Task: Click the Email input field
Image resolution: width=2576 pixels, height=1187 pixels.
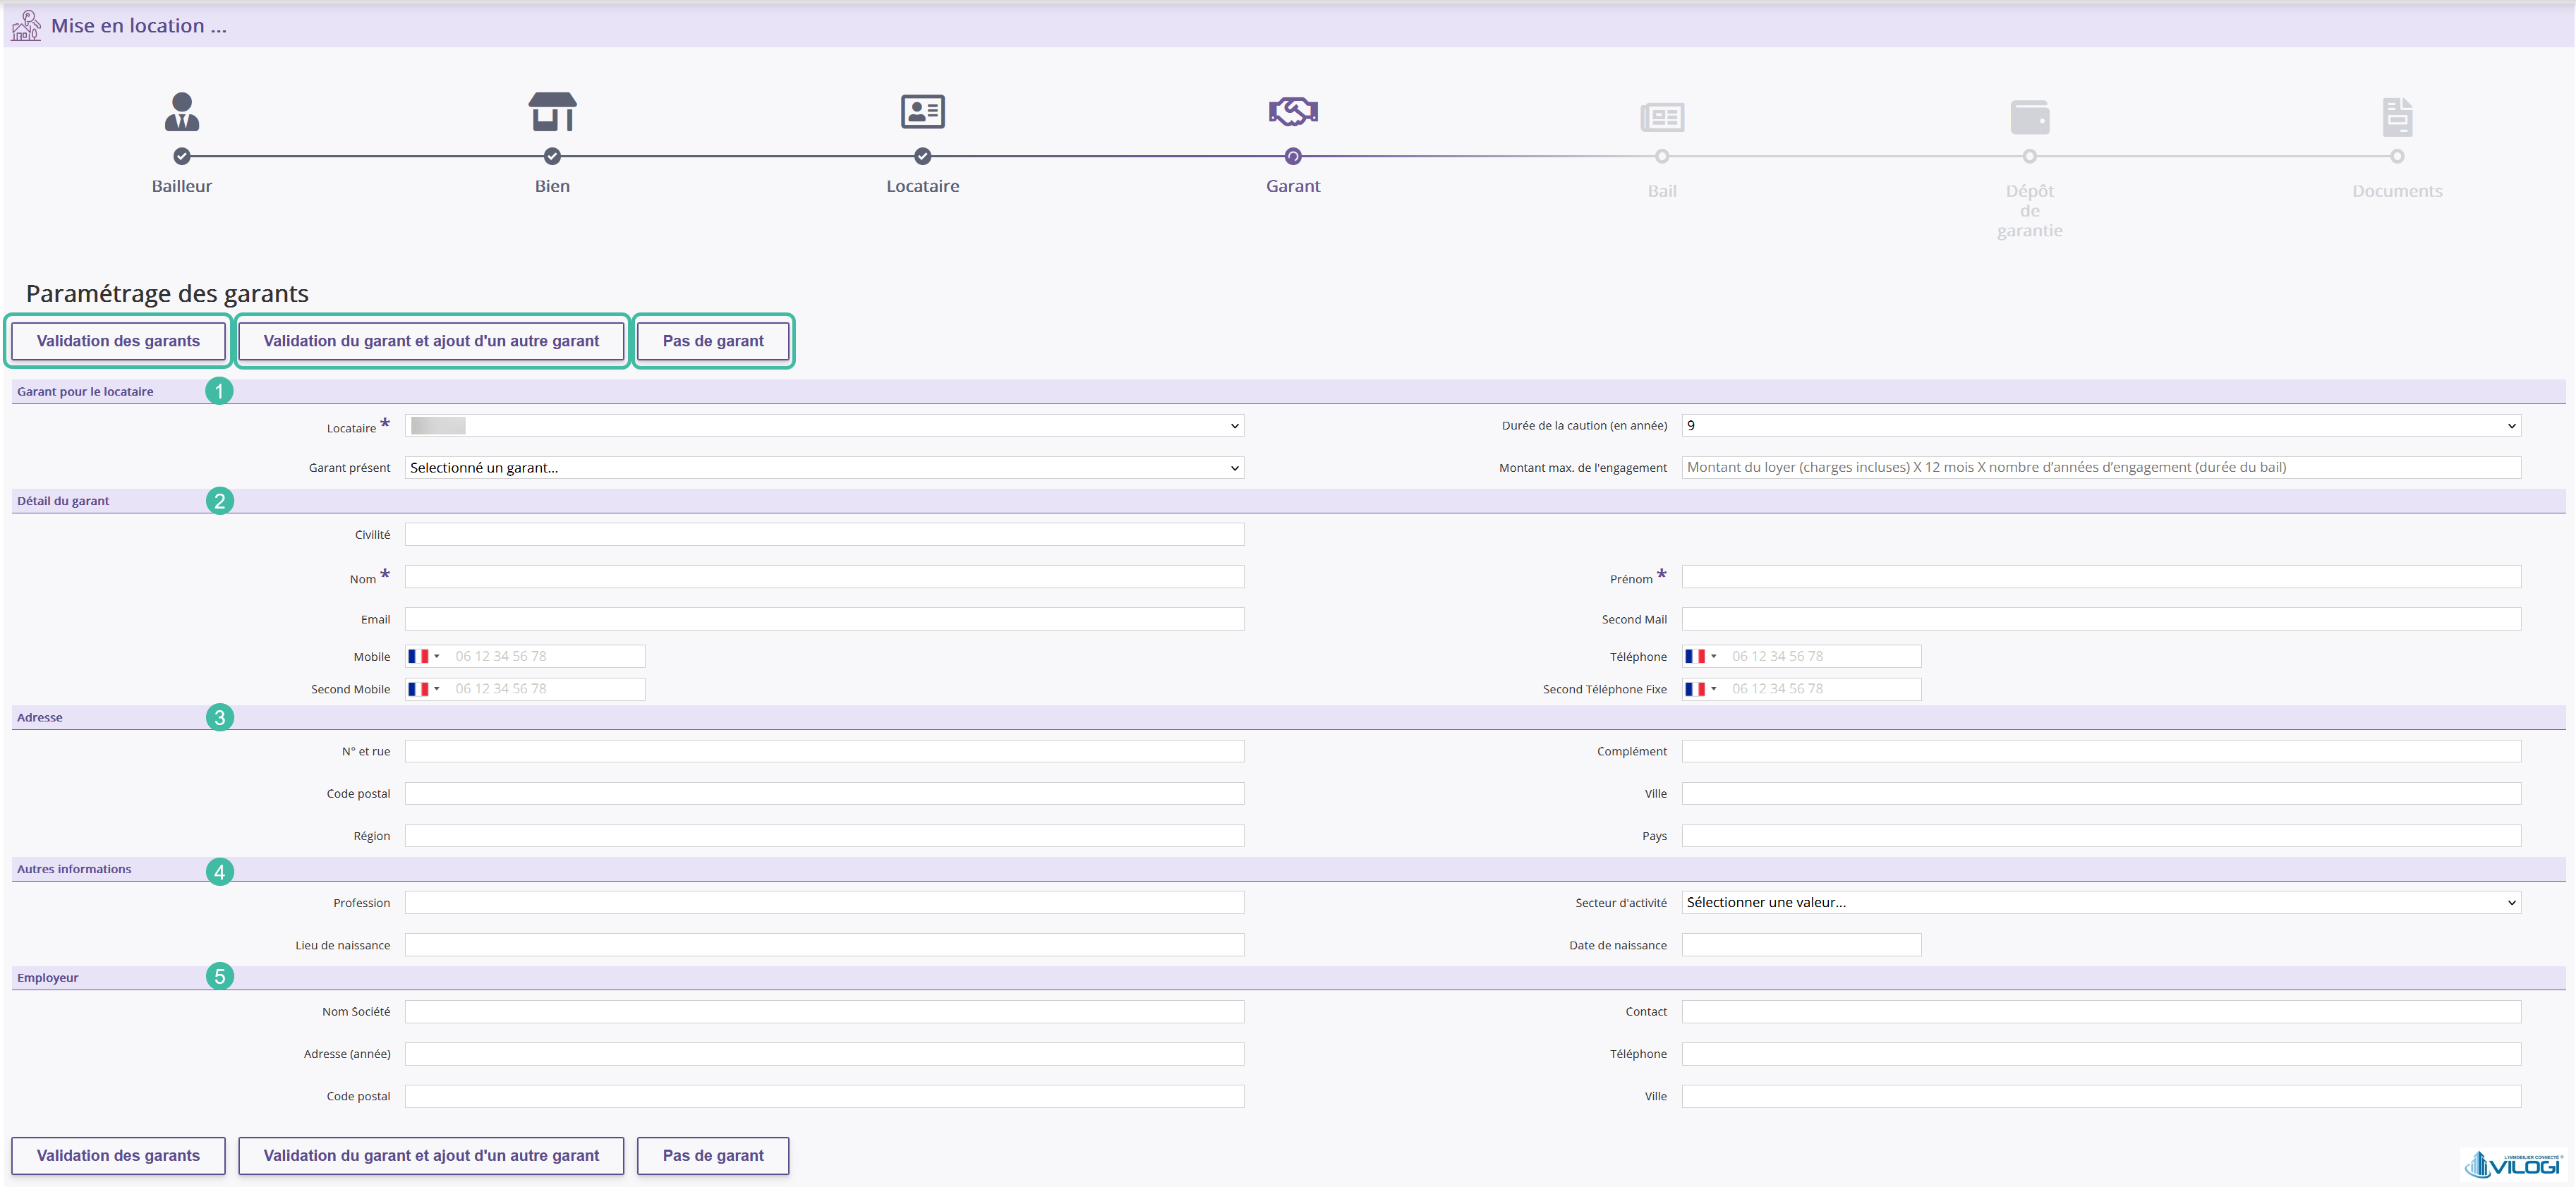Action: tap(824, 619)
